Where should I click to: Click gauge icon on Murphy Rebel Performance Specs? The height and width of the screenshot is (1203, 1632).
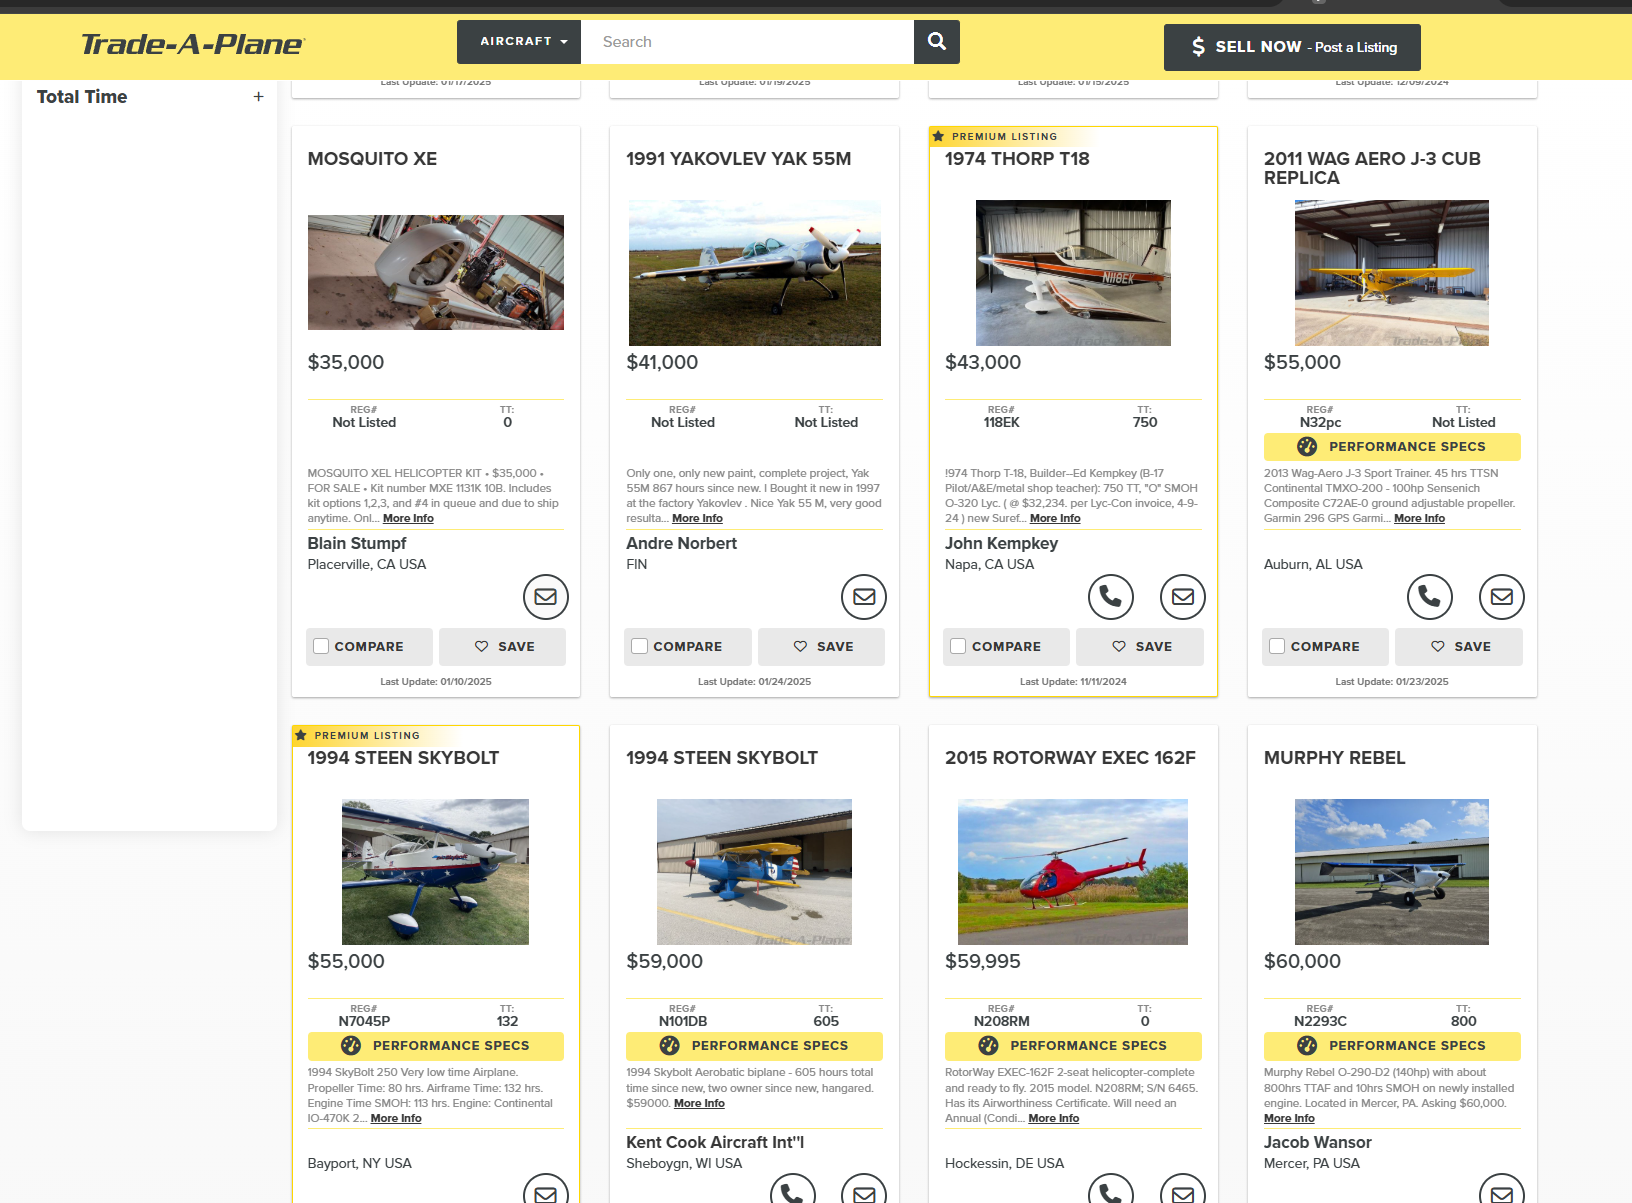[1307, 1046]
